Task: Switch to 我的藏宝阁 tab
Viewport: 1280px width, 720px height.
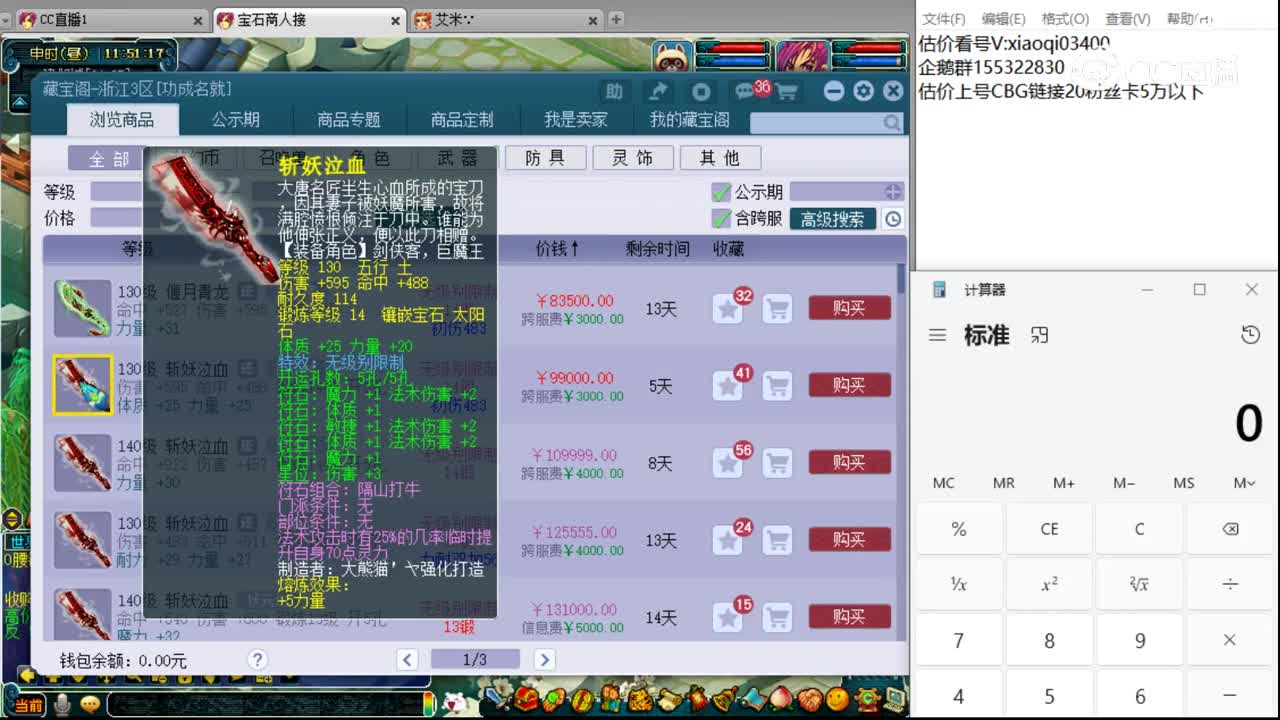Action: coord(690,119)
